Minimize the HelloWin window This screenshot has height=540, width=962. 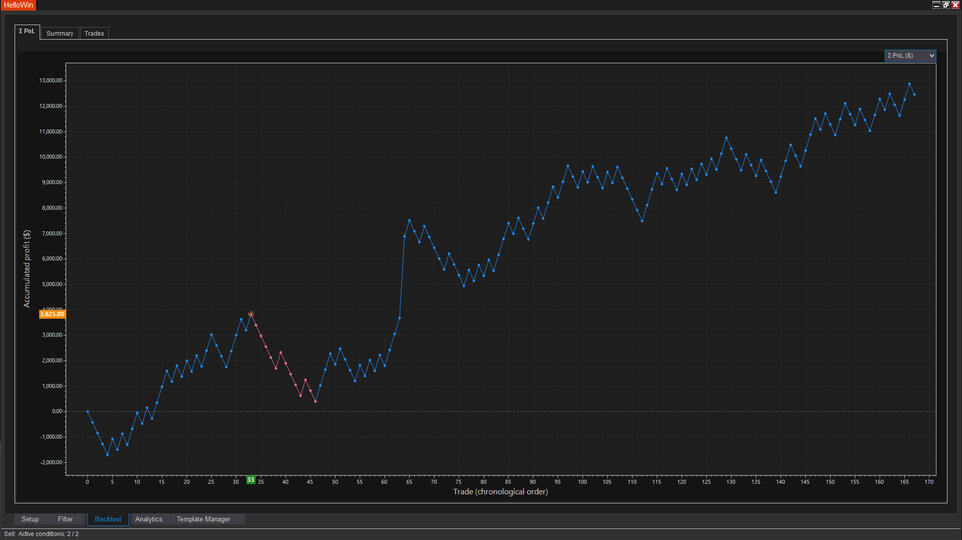pyautogui.click(x=936, y=5)
